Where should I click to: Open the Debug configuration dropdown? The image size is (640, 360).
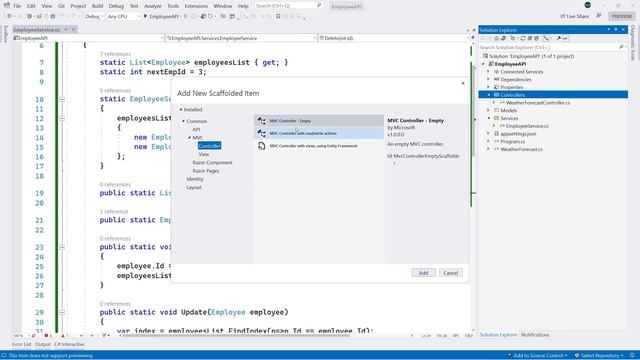[94, 16]
